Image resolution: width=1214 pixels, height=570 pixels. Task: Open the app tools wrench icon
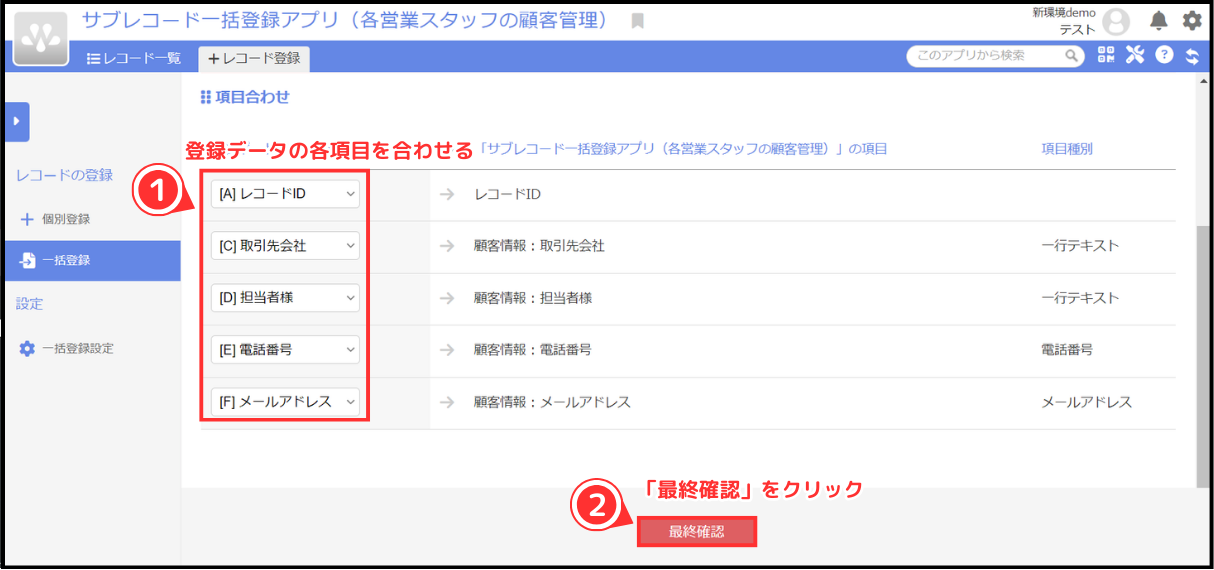(1134, 56)
